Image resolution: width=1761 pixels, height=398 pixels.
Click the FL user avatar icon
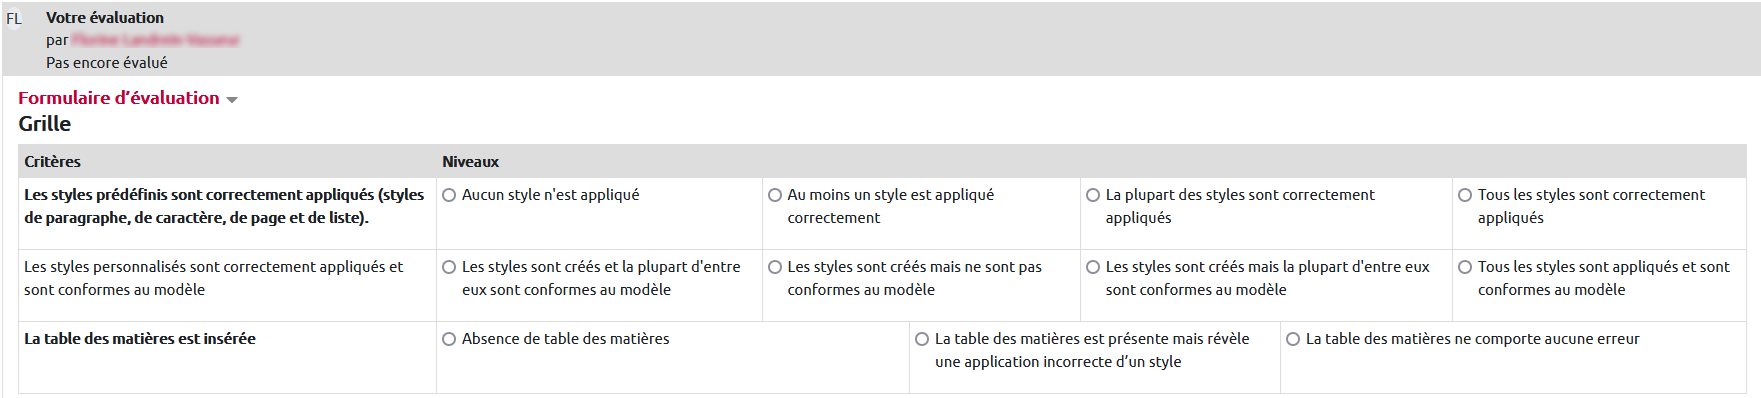14,19
